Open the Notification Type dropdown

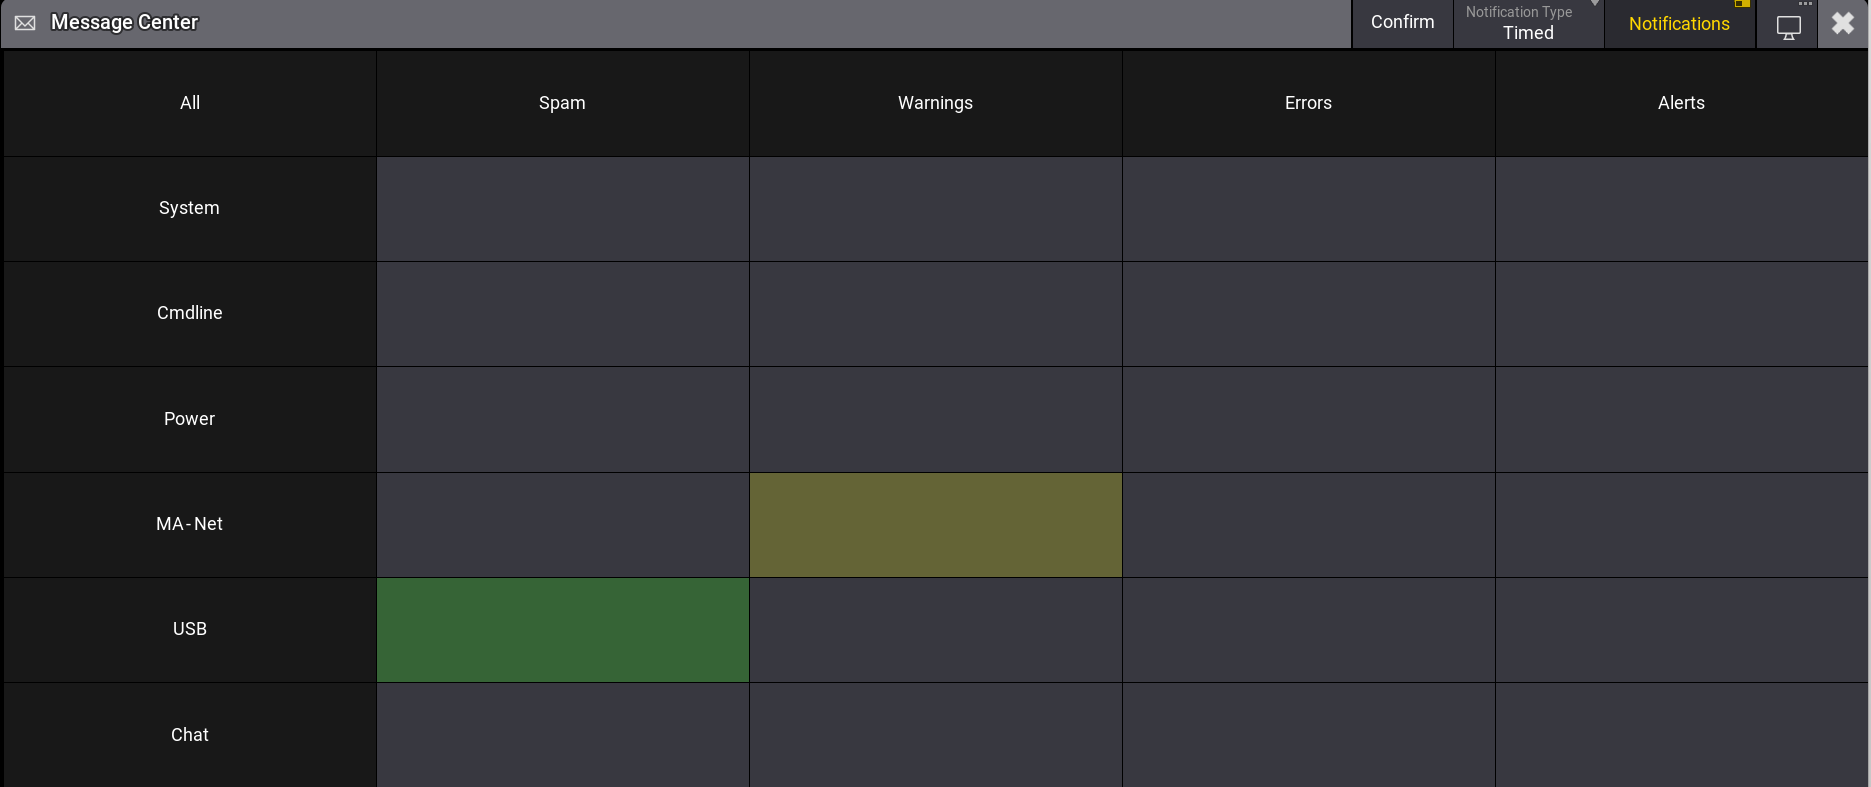1527,24
